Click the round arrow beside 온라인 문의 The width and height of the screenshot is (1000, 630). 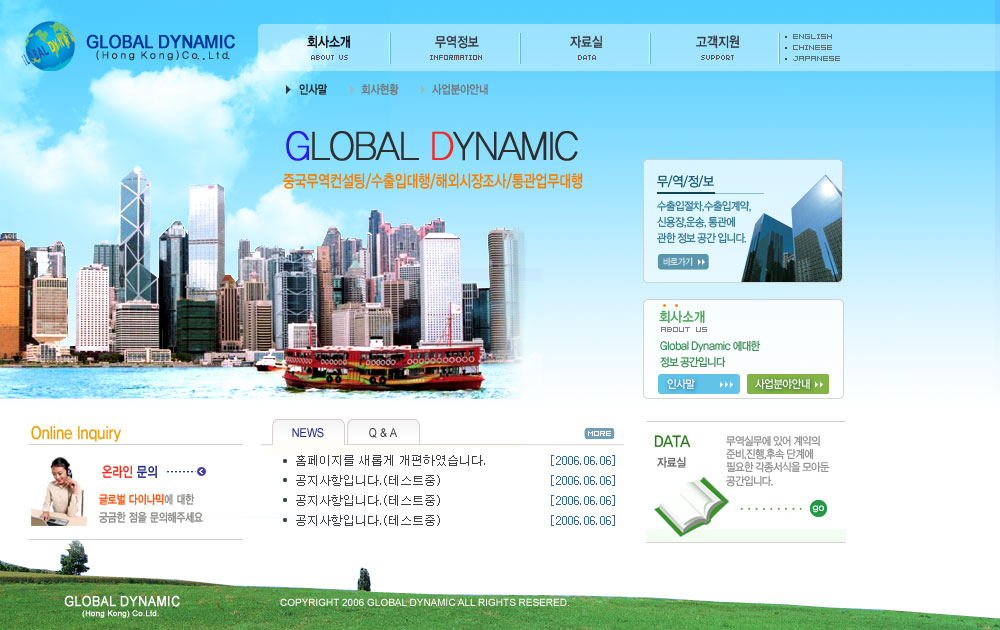coord(201,471)
